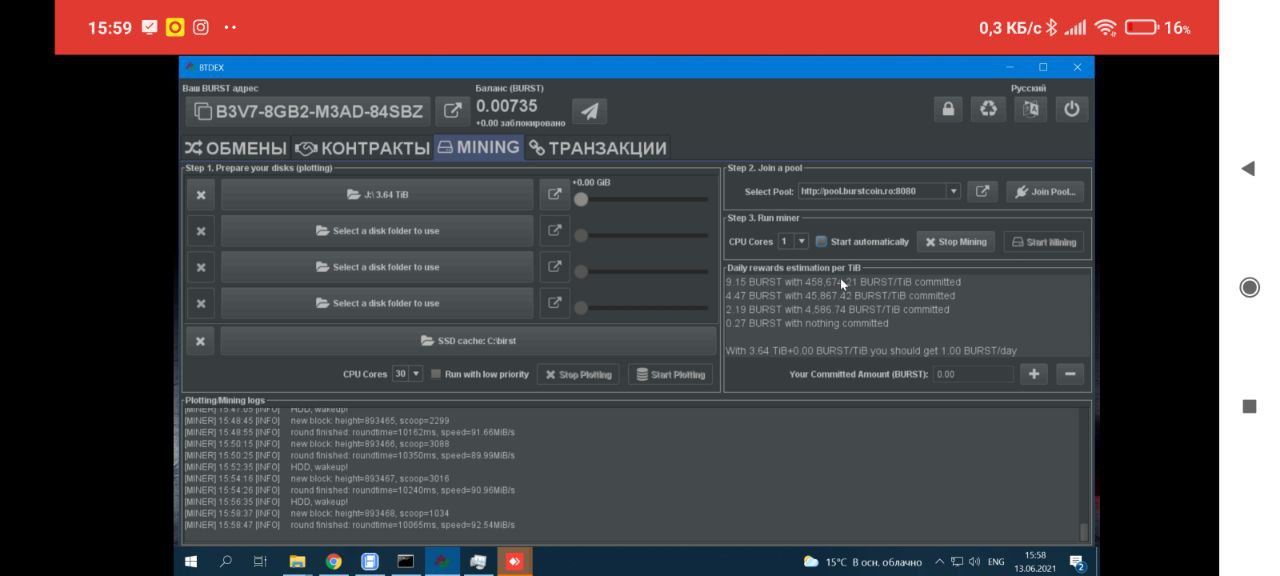Viewport: 1280px width, 576px height.
Task: Open Google Chrome from the taskbar
Action: (x=333, y=562)
